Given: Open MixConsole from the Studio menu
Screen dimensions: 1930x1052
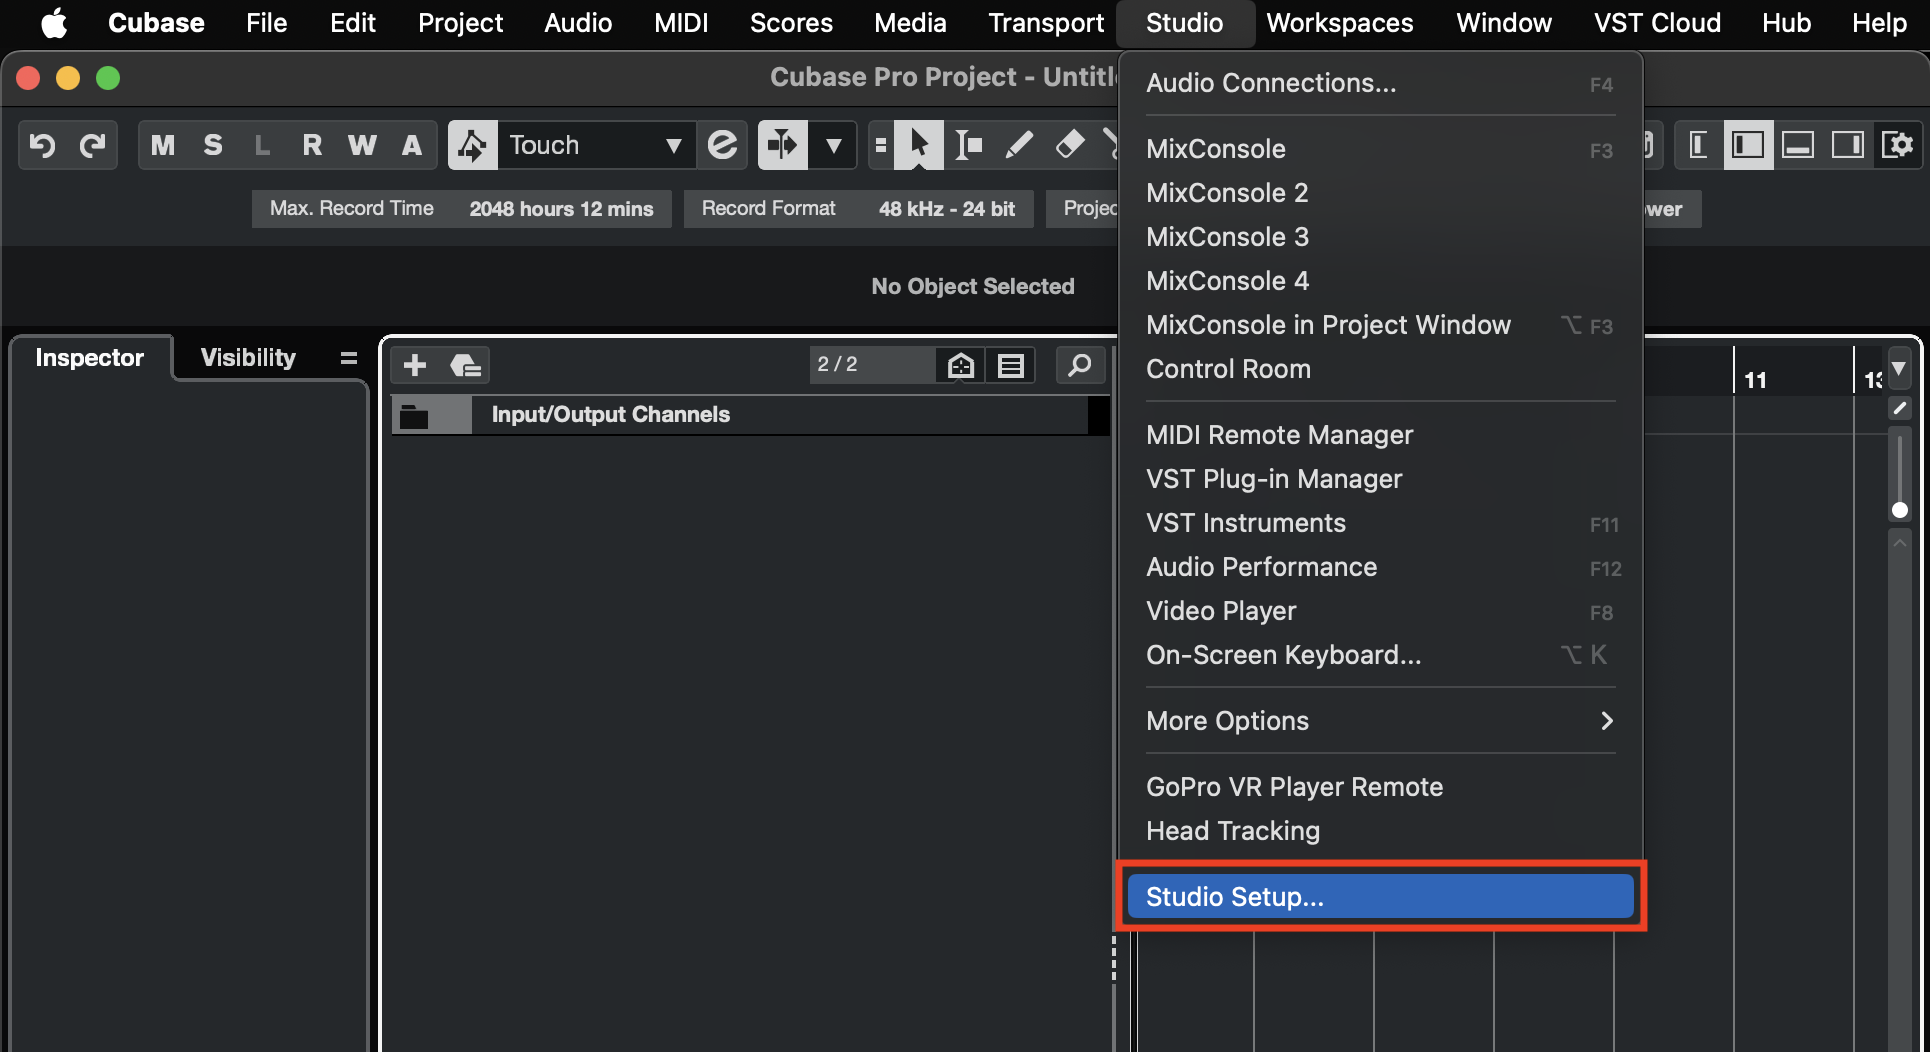Looking at the screenshot, I should (x=1380, y=149).
